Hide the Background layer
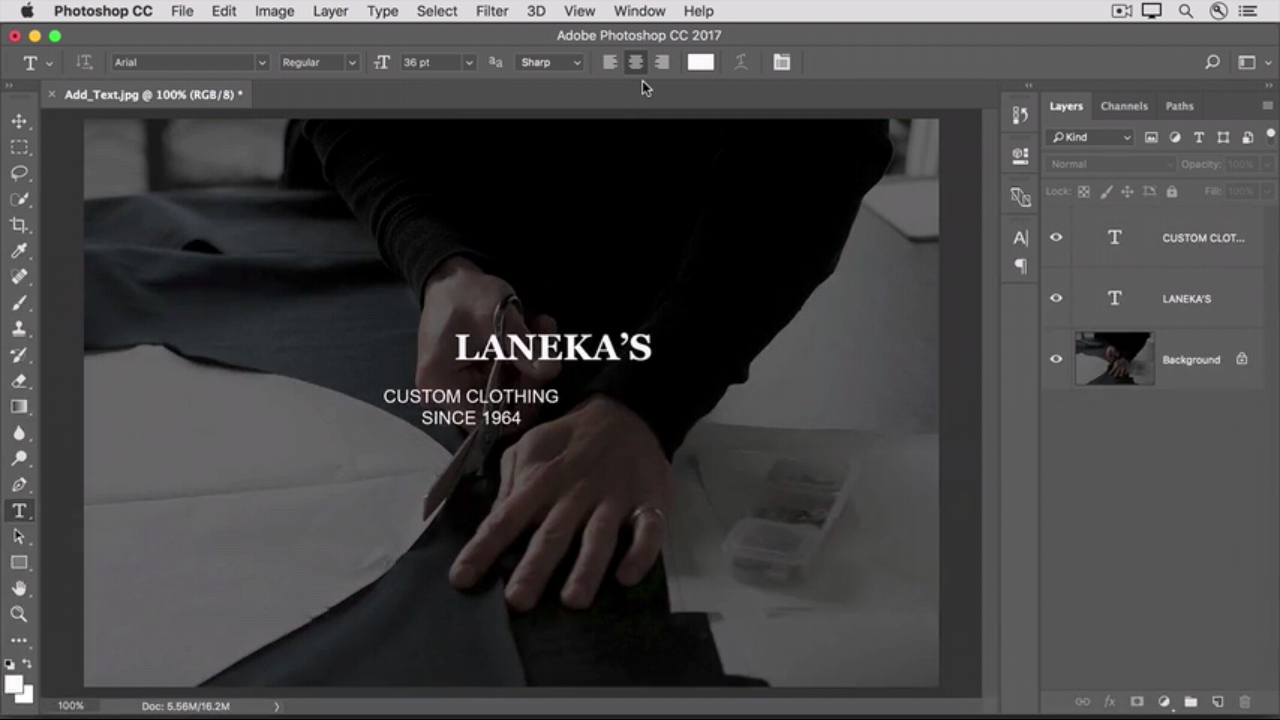 point(1056,359)
